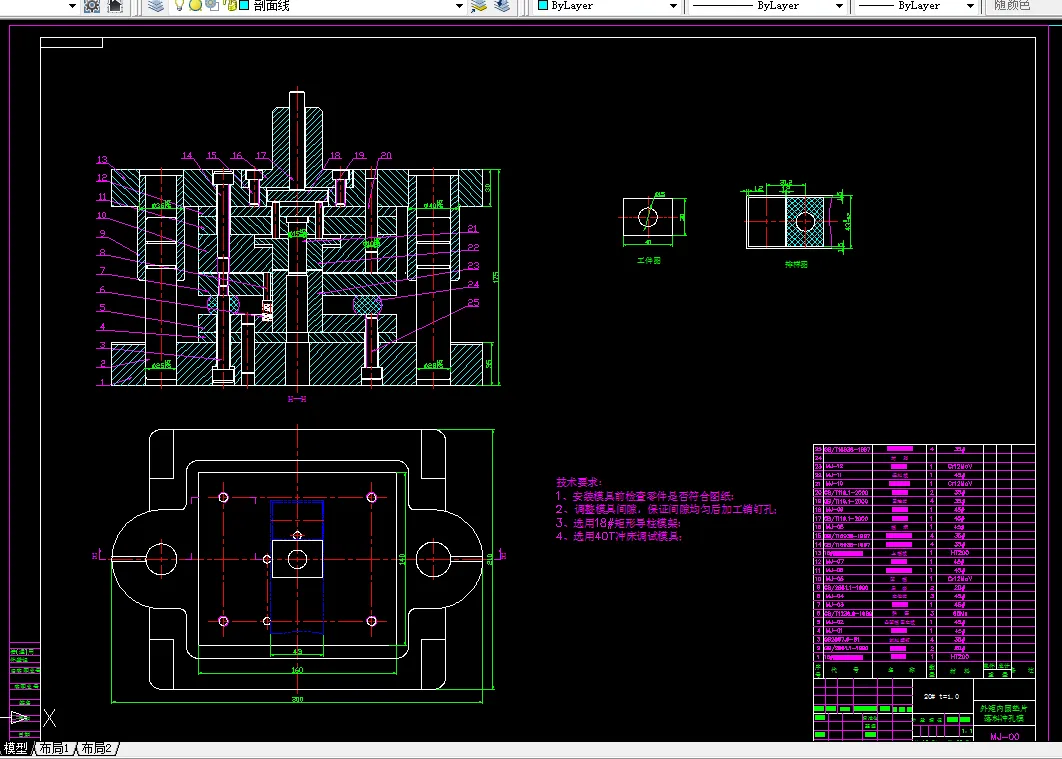Expand the ByLayer lineweight dropdown
This screenshot has height=759, width=1062.
coord(970,6)
